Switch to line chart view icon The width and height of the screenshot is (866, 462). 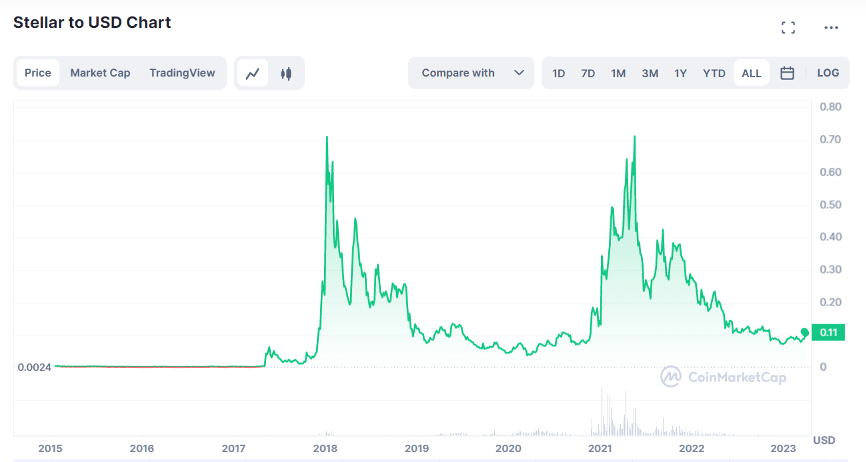(x=253, y=73)
